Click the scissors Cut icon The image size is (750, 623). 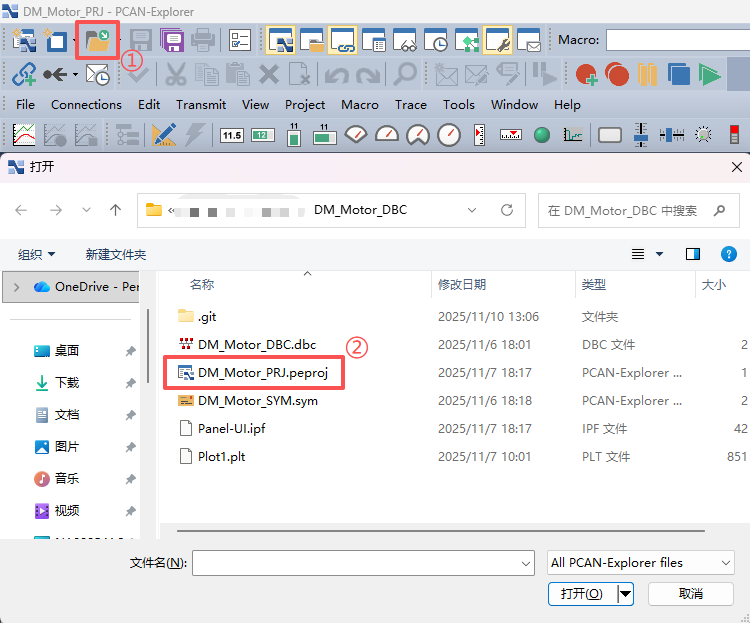point(176,74)
